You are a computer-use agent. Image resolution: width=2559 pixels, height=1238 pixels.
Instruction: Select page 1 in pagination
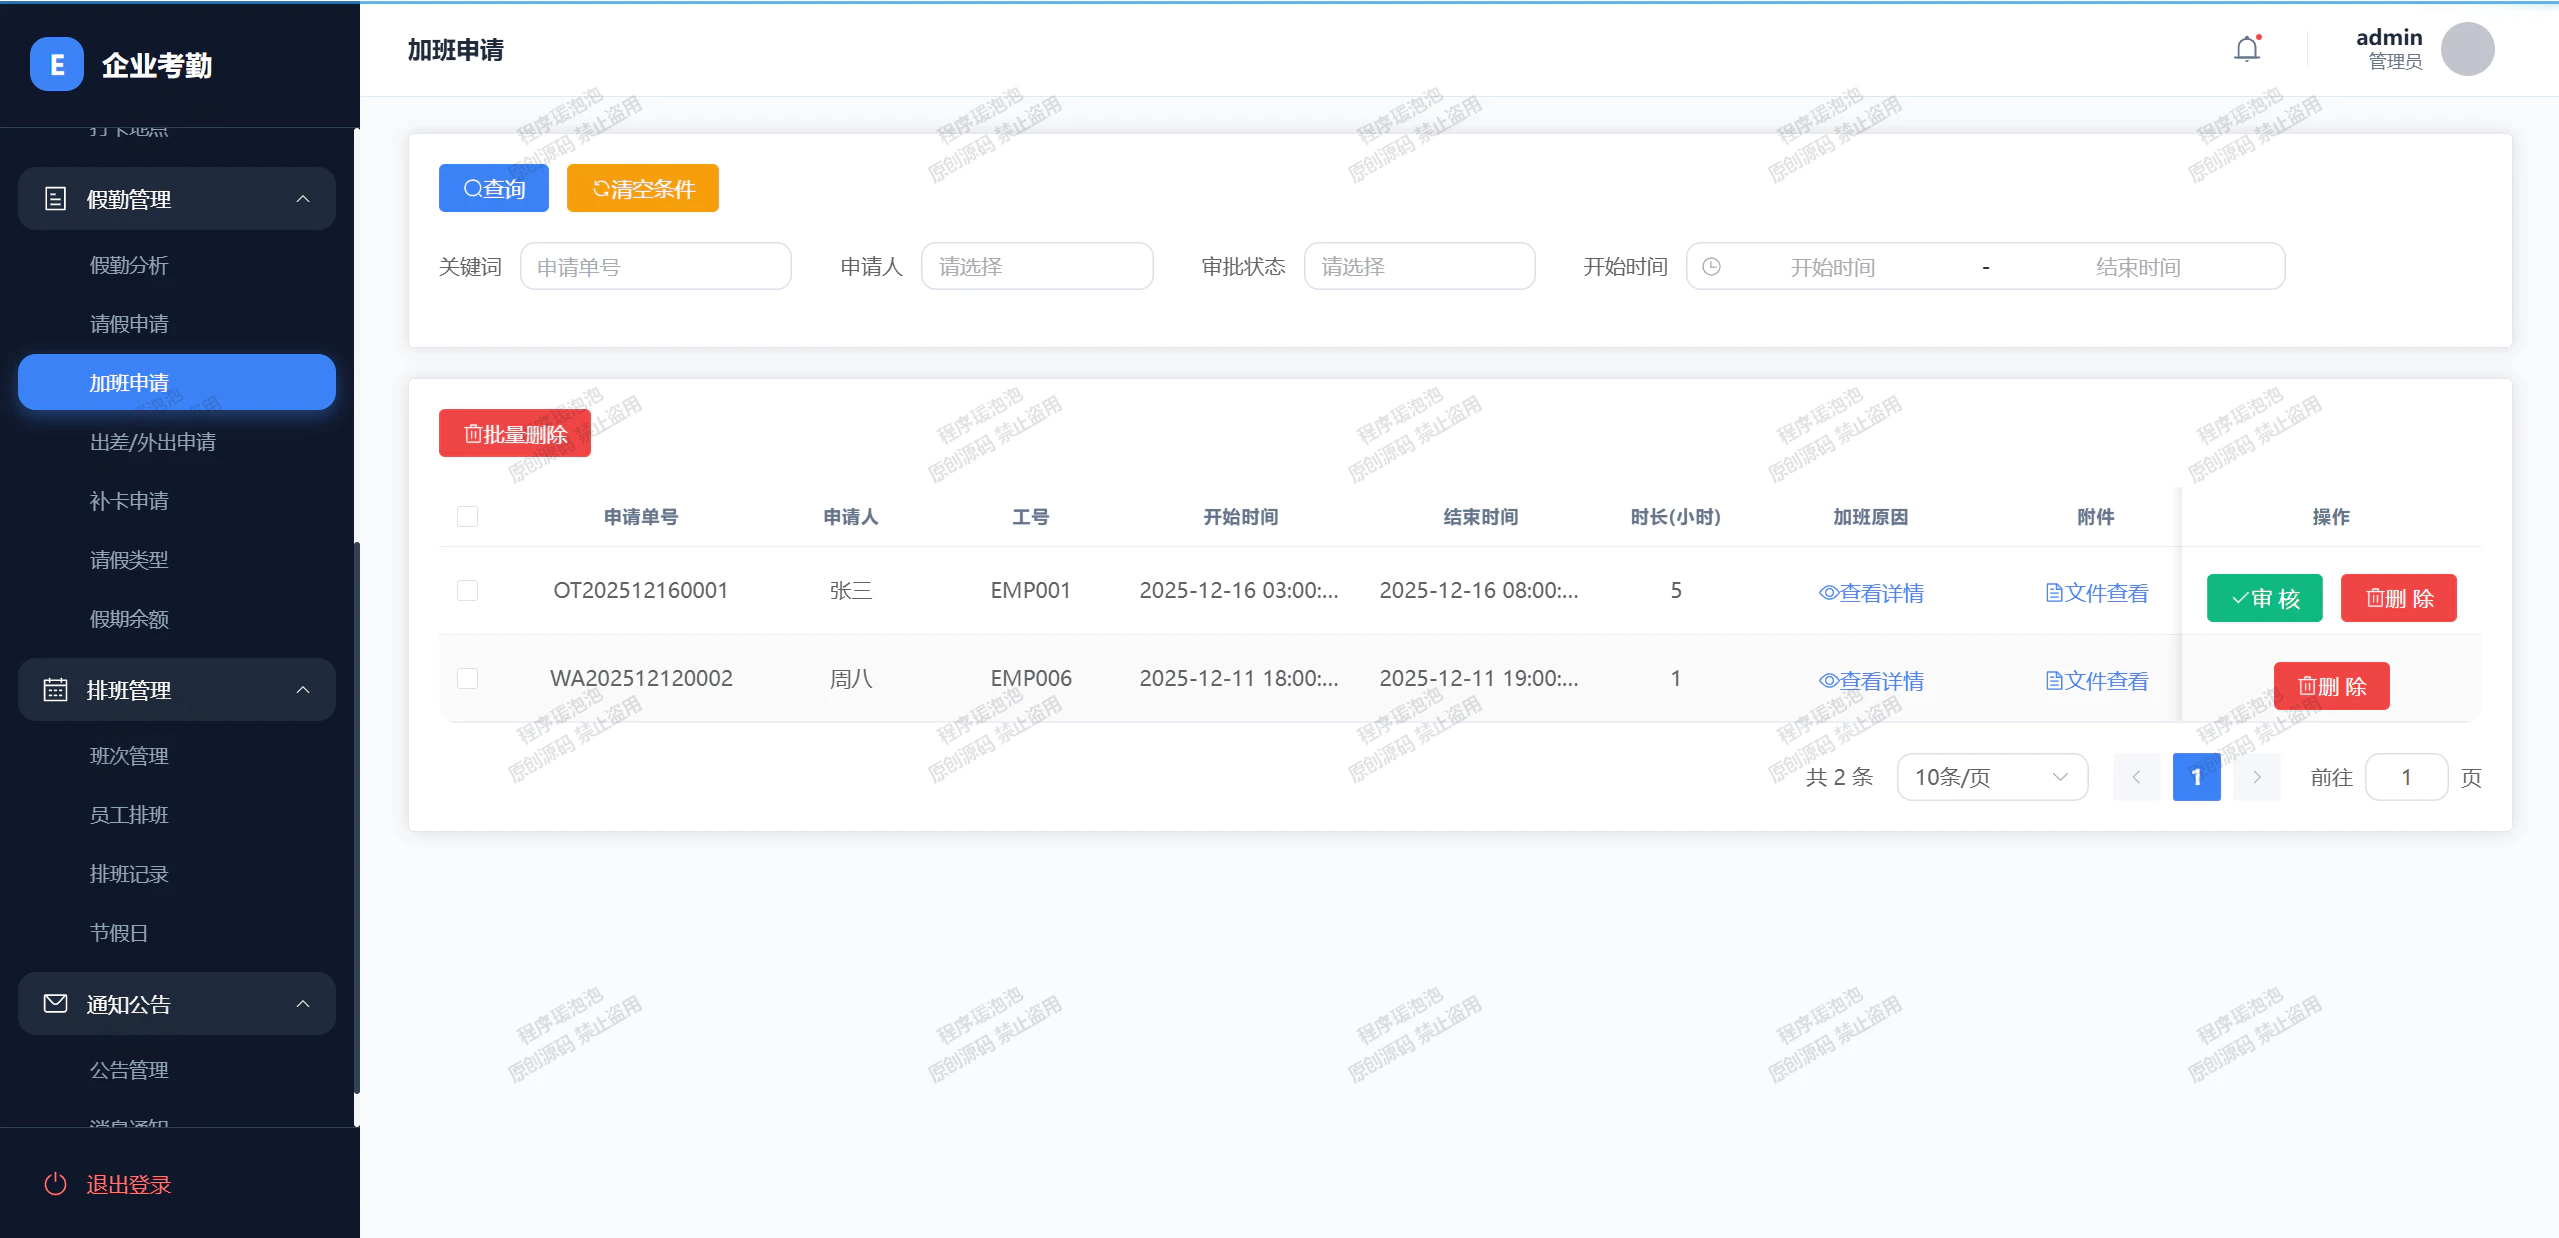(x=2197, y=777)
